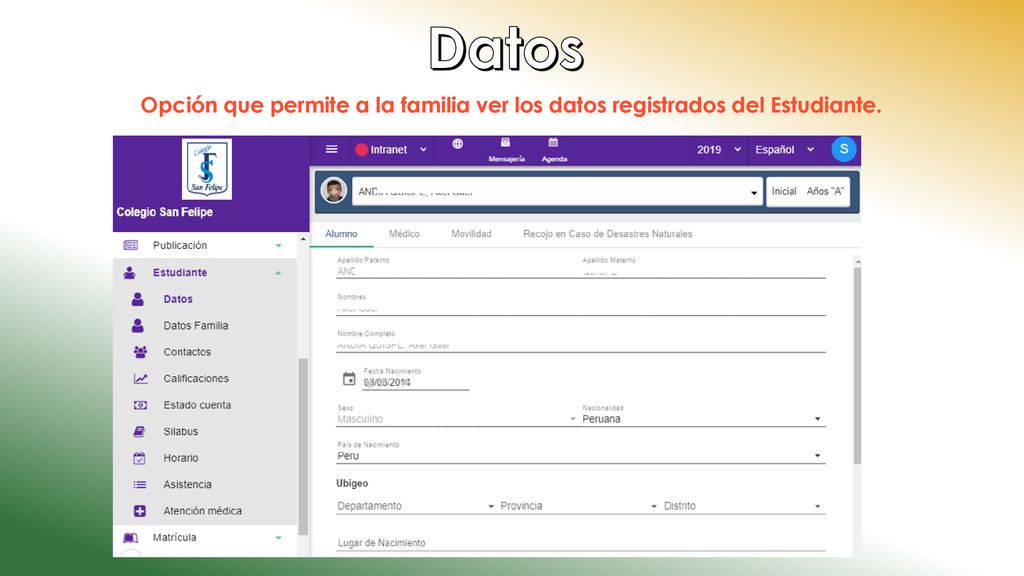Click the Datos Familia person icon
The image size is (1024, 576).
tap(137, 325)
